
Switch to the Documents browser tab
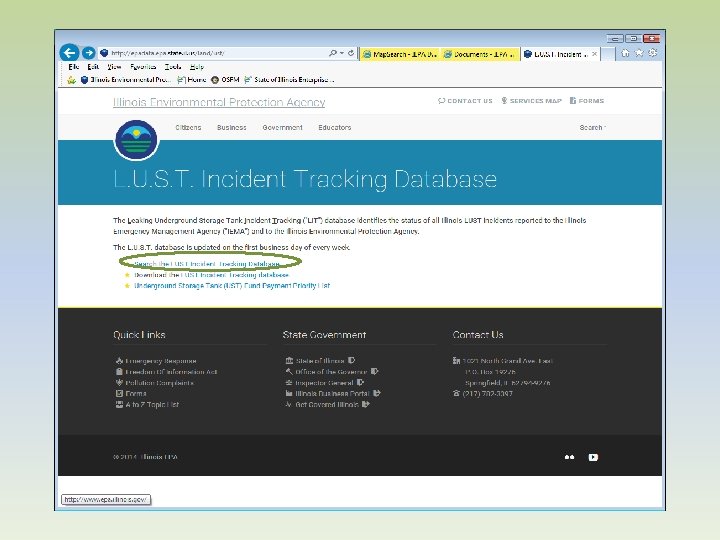coord(480,54)
